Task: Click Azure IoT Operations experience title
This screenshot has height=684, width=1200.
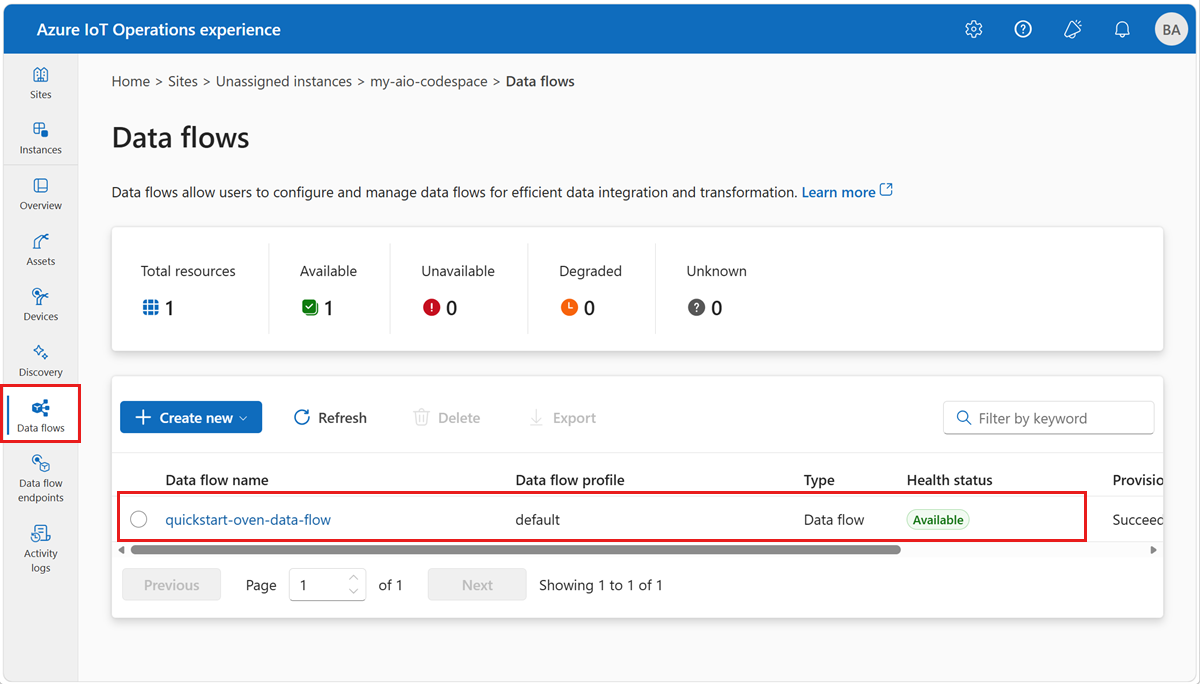Action: pos(159,30)
